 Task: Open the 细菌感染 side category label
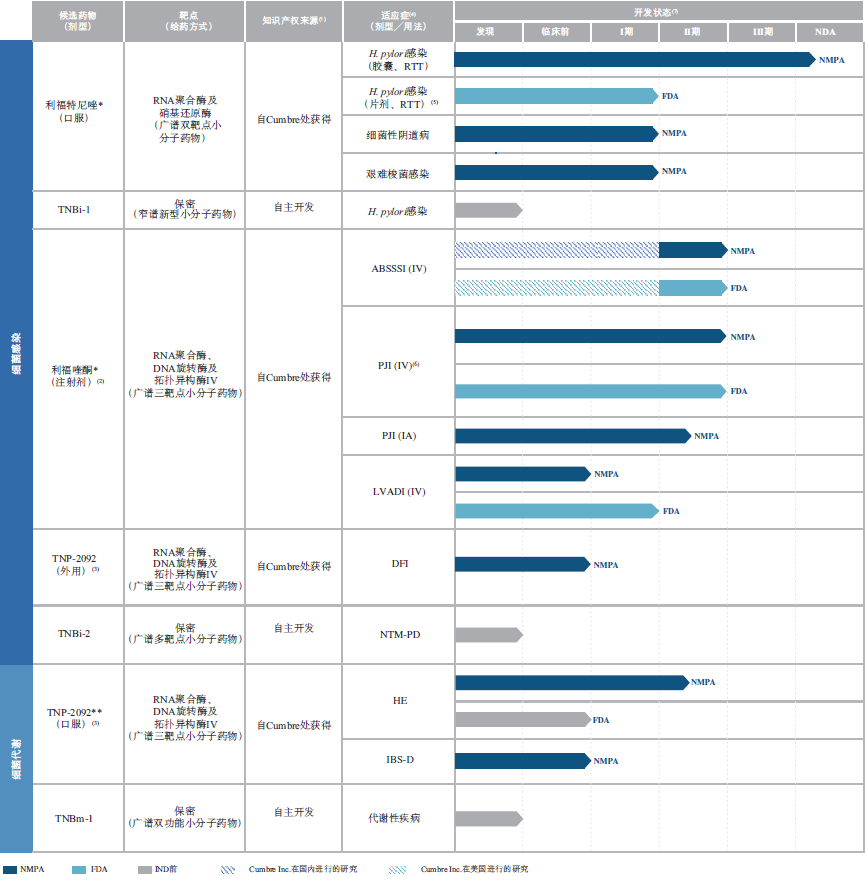click(16, 352)
